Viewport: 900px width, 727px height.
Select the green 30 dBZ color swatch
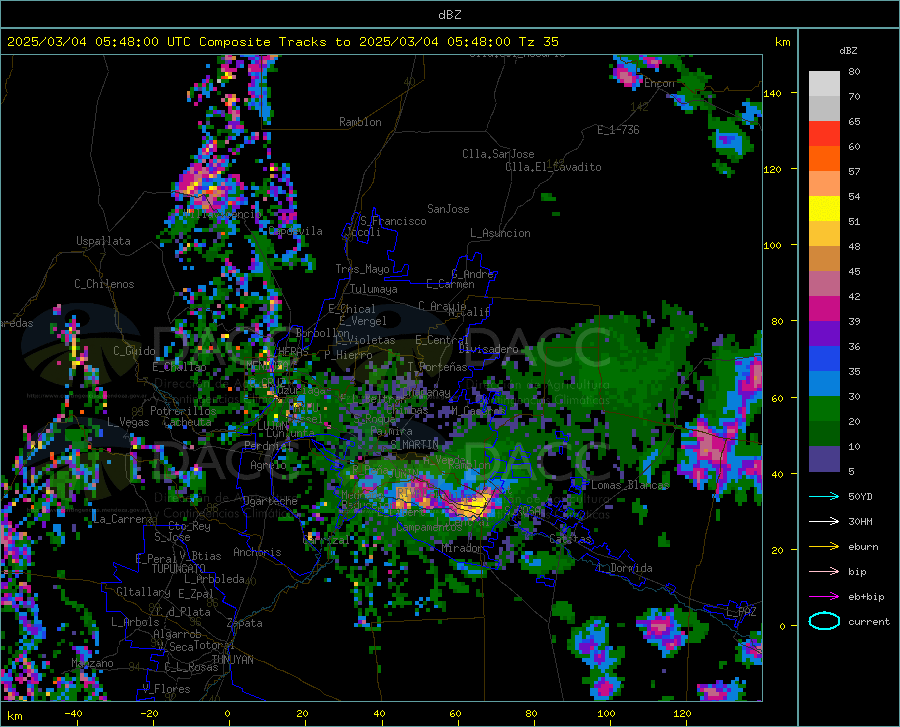[x=824, y=409]
